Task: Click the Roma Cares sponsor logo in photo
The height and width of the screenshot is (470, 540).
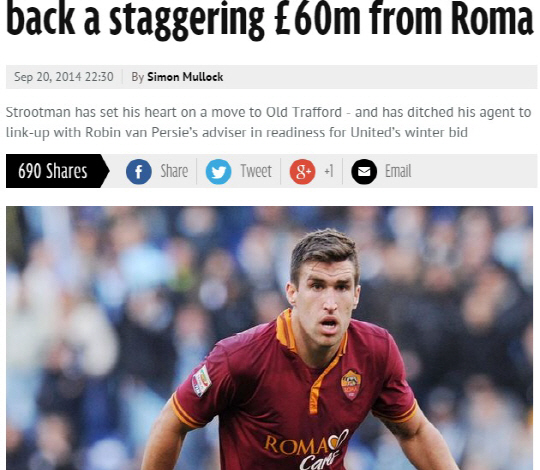Action: [x=306, y=449]
